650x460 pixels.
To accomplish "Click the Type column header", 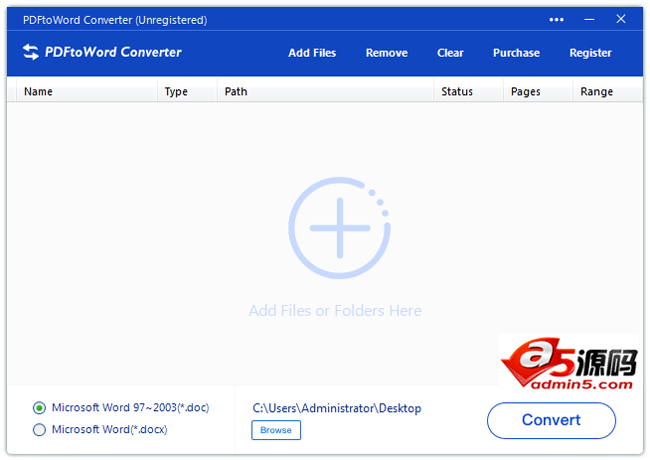I will point(176,91).
